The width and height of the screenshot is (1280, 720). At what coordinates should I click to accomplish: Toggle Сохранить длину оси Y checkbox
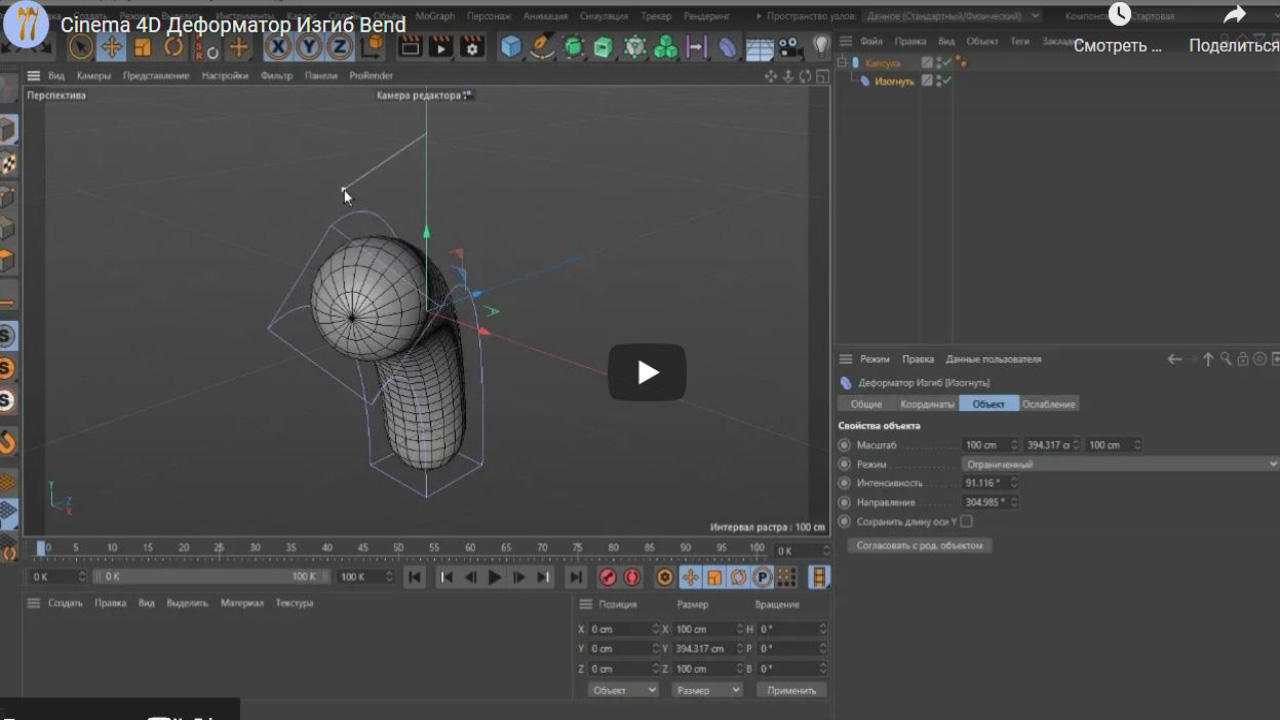966,521
